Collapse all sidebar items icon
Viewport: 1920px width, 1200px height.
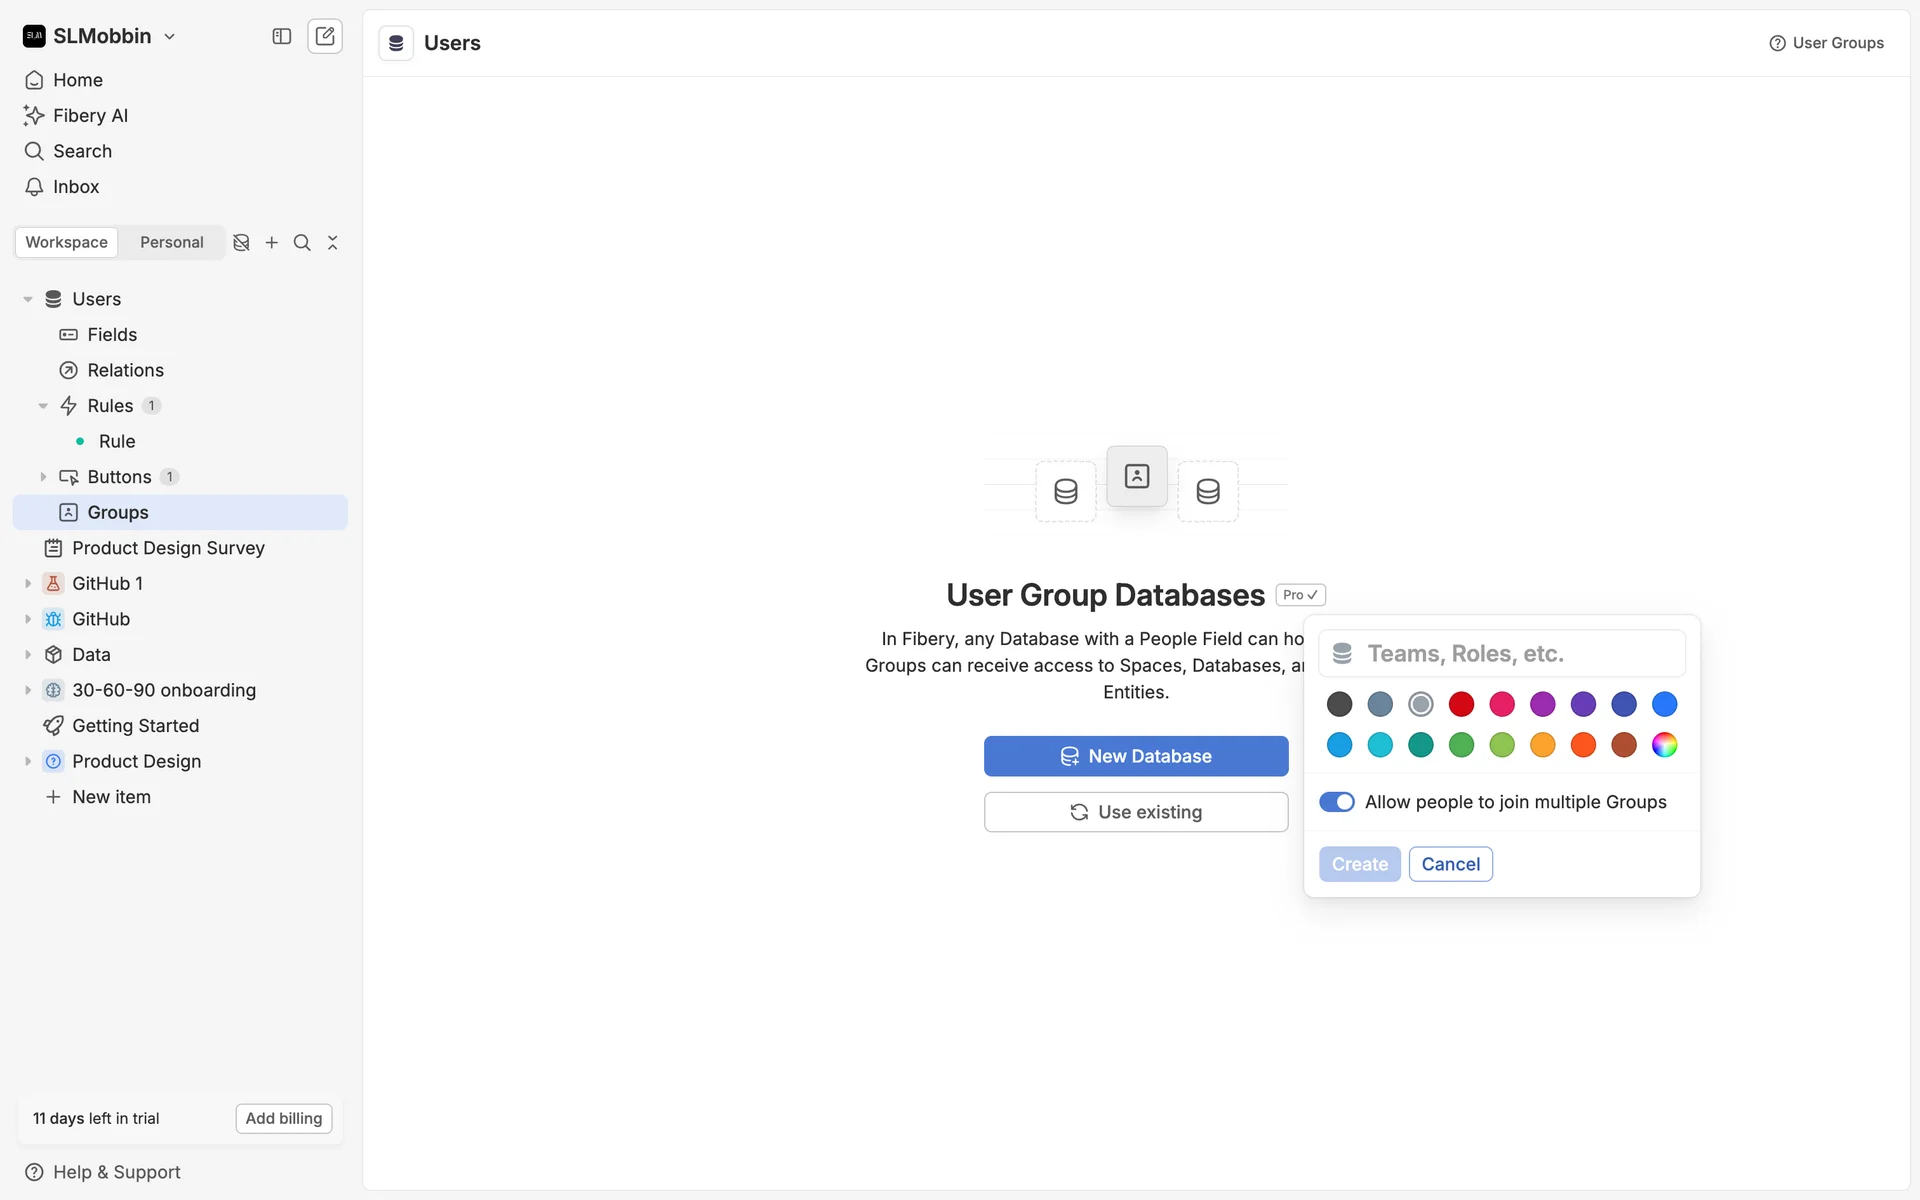[x=333, y=243]
